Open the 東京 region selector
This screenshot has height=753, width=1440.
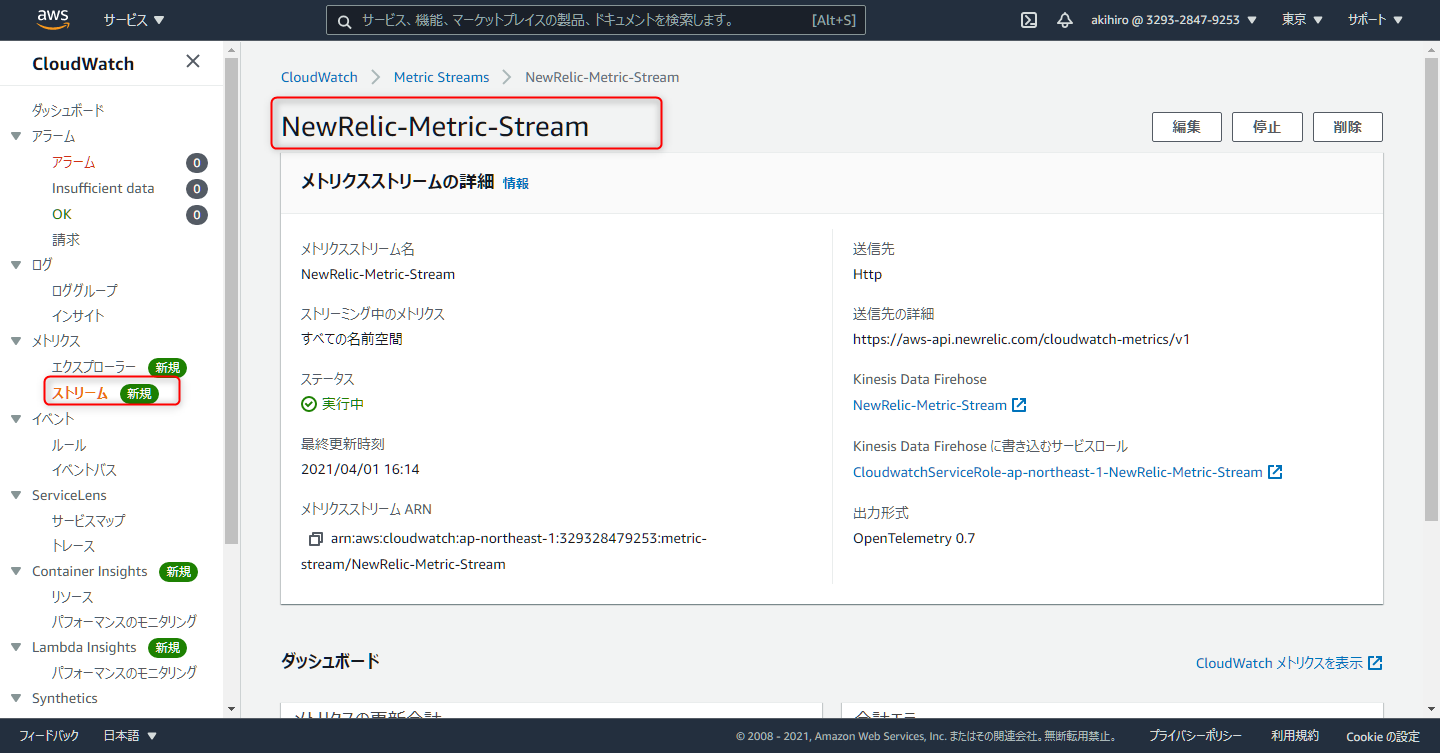tap(1302, 20)
